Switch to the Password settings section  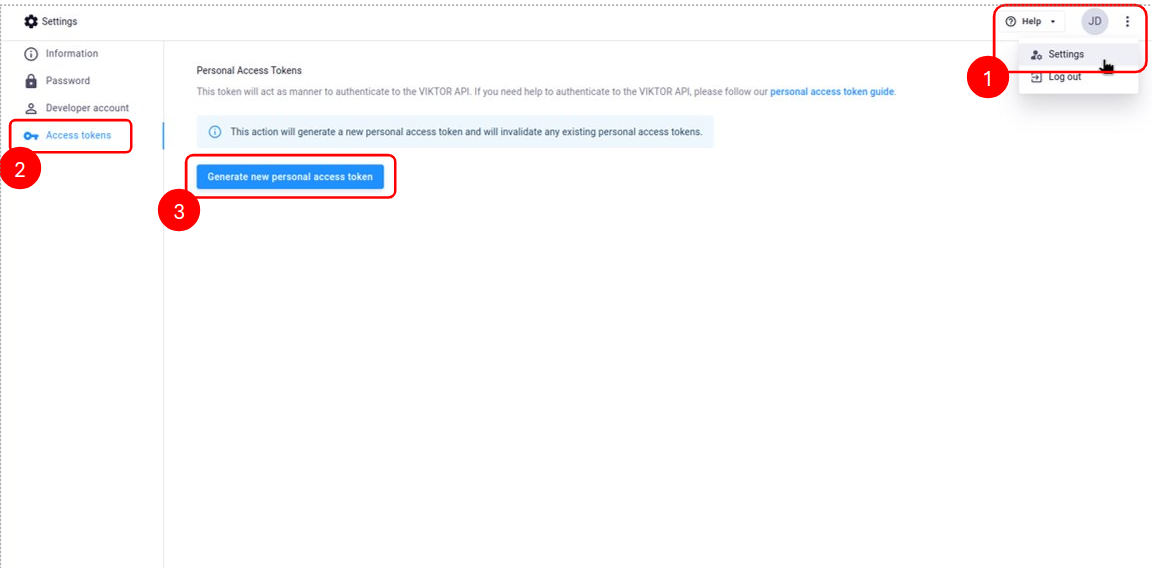(68, 81)
